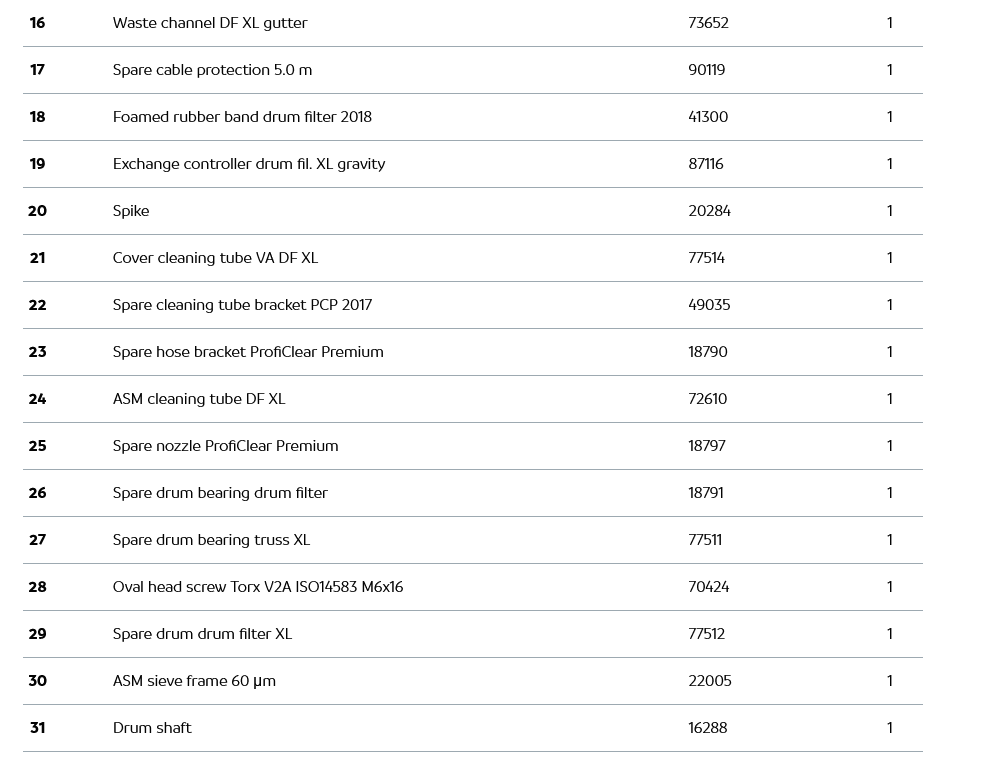Click Oval head screw Torx V2A entry
The image size is (986, 762).
pyautogui.click(x=258, y=587)
